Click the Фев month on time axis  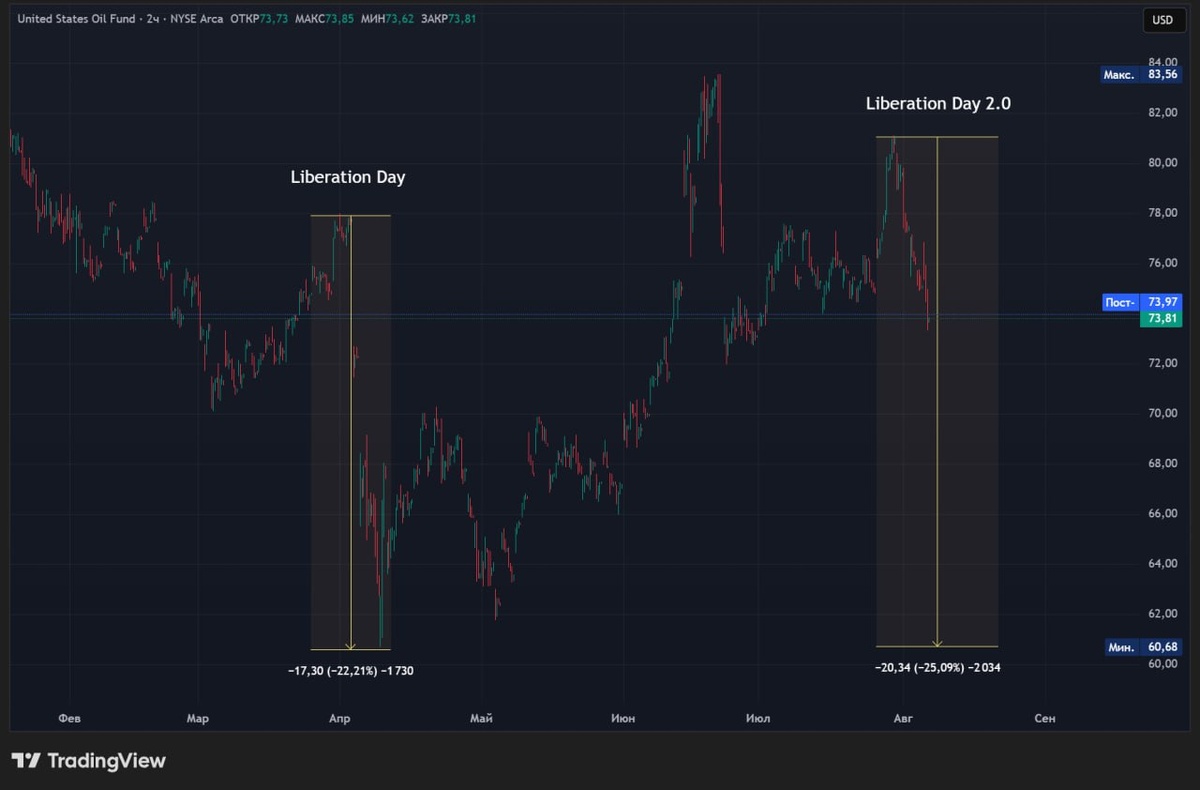click(x=69, y=718)
